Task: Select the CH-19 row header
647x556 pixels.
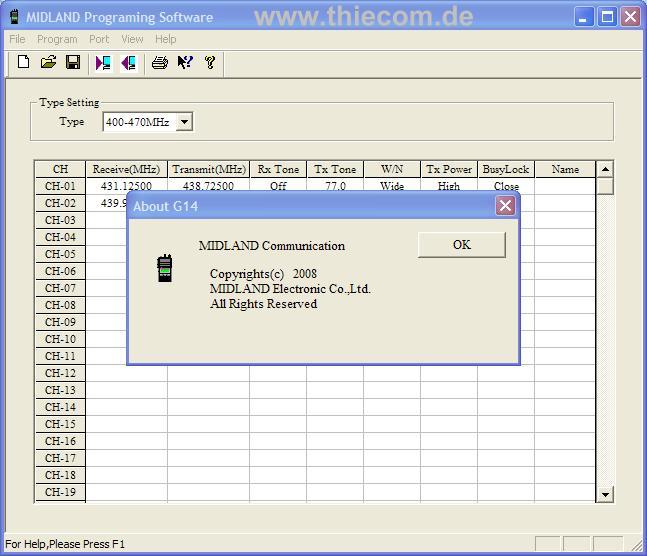Action: 60,492
